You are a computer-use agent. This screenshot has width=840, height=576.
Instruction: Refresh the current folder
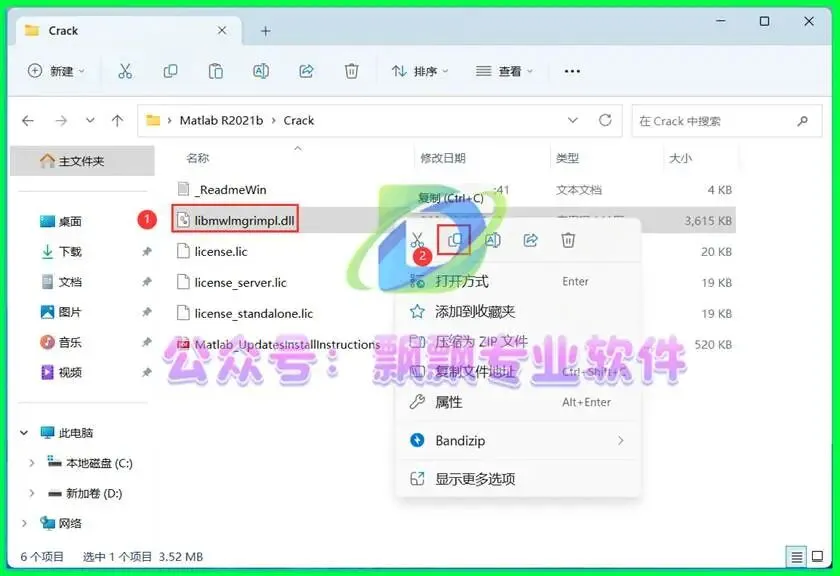pos(605,120)
